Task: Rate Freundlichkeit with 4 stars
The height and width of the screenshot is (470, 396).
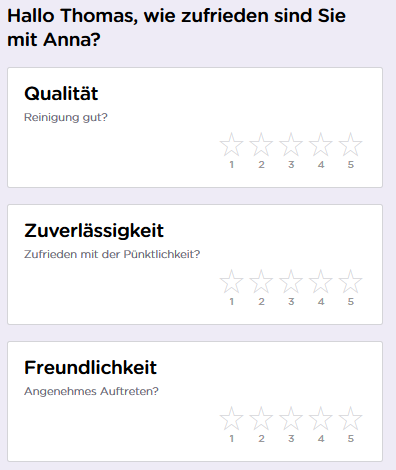Action: click(321, 418)
